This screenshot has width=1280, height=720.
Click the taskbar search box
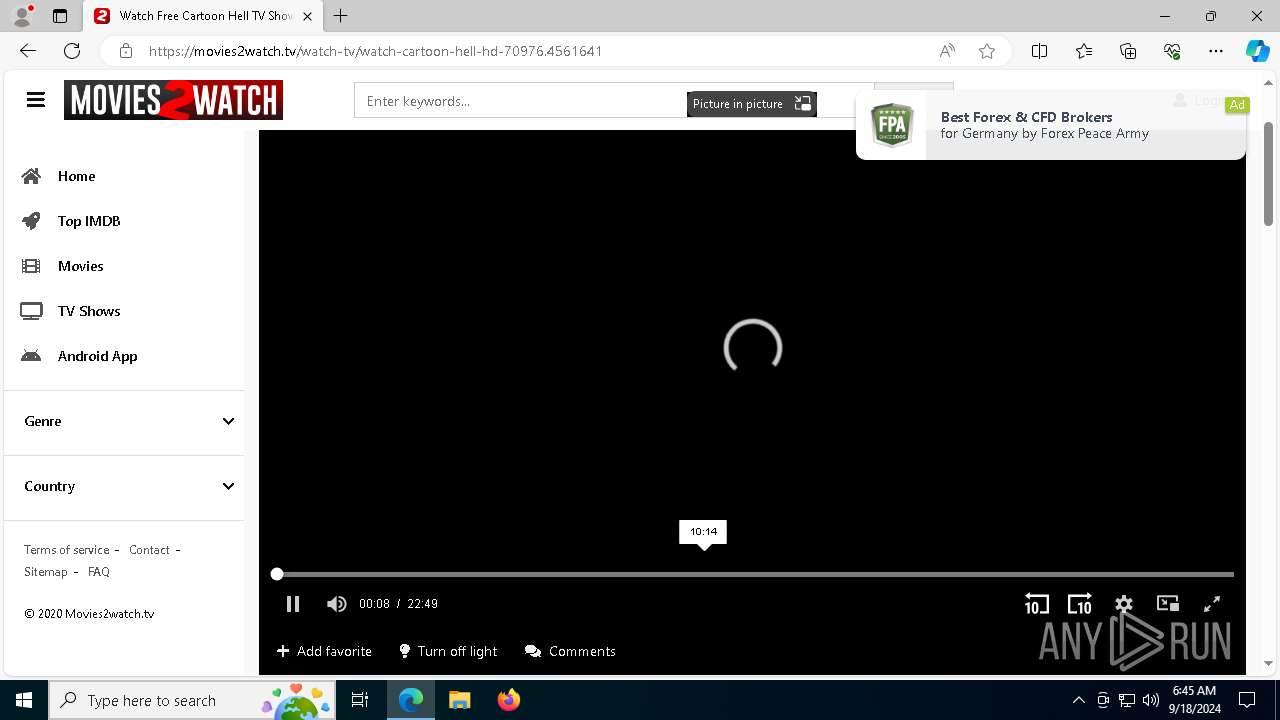[x=192, y=700]
